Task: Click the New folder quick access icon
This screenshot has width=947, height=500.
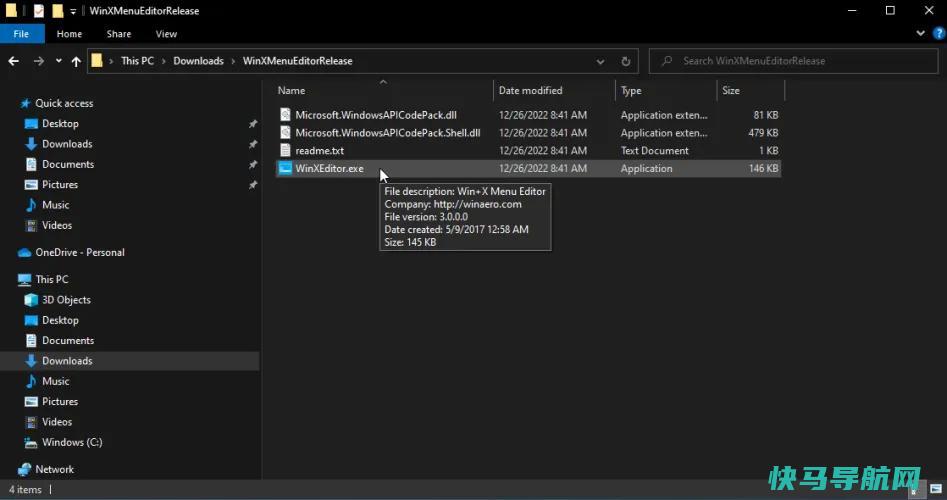Action: pyautogui.click(x=57, y=11)
